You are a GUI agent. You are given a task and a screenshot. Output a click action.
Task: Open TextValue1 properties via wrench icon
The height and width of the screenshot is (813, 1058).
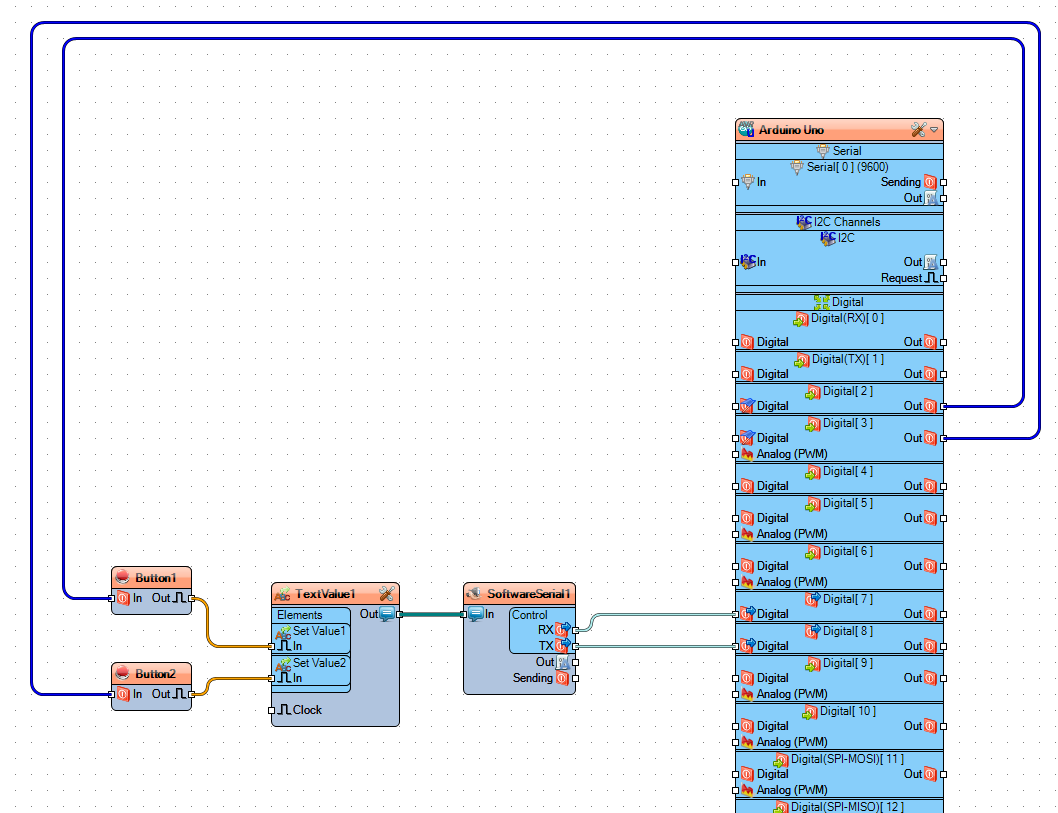(x=388, y=593)
